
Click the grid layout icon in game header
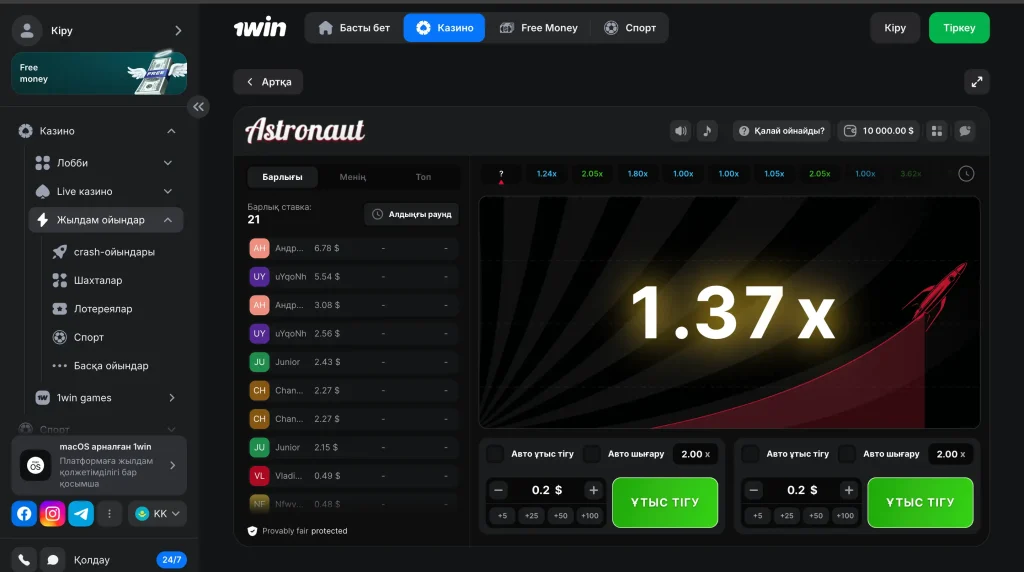(x=937, y=131)
